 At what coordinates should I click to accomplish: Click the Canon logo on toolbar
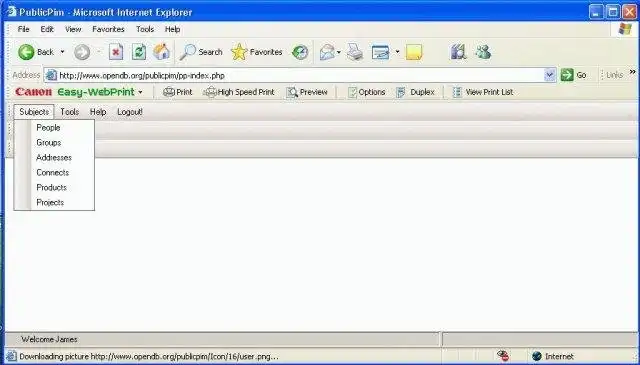[33, 92]
